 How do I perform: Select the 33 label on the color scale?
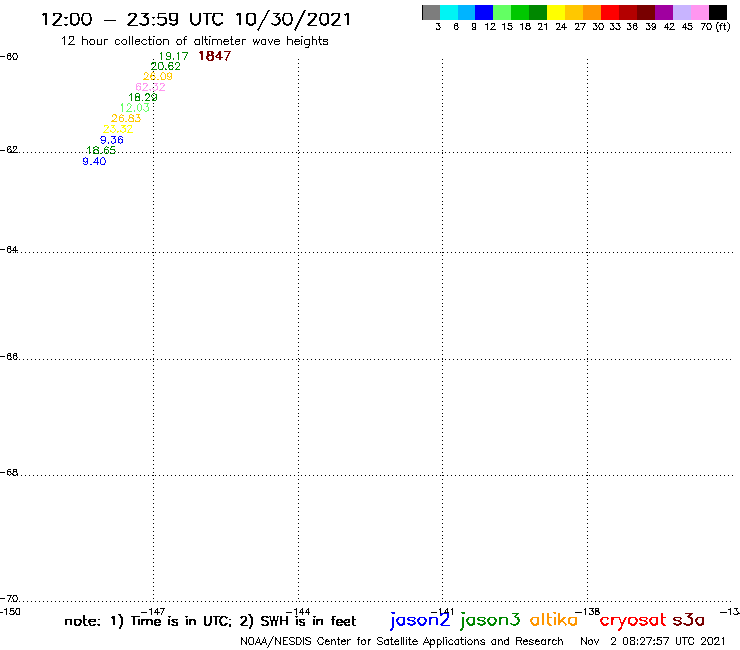point(614,27)
